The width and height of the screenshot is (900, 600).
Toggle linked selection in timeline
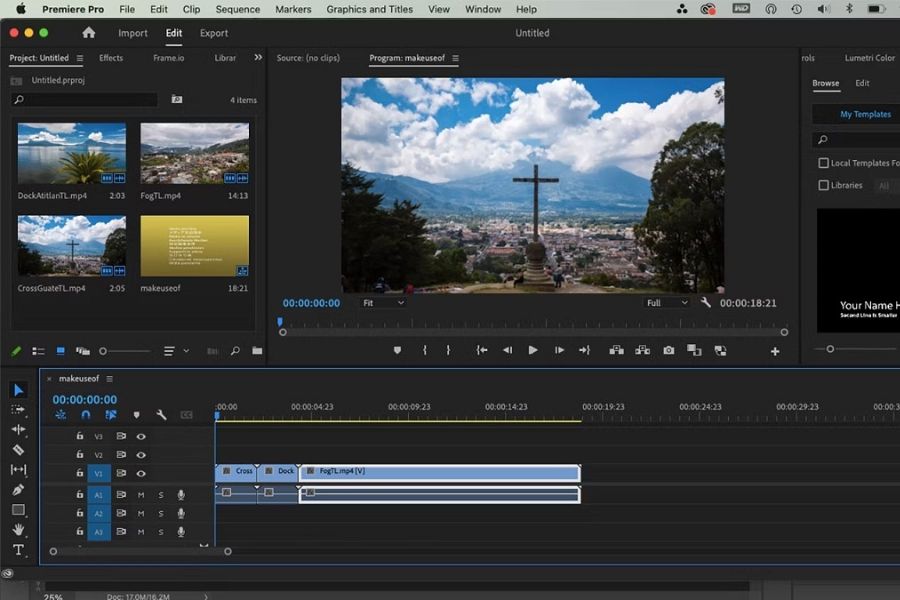coord(111,415)
